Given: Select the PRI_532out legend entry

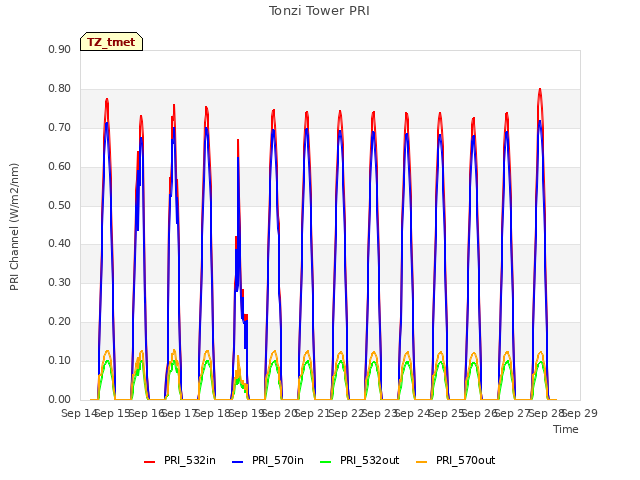Looking at the screenshot, I should [x=360, y=461].
